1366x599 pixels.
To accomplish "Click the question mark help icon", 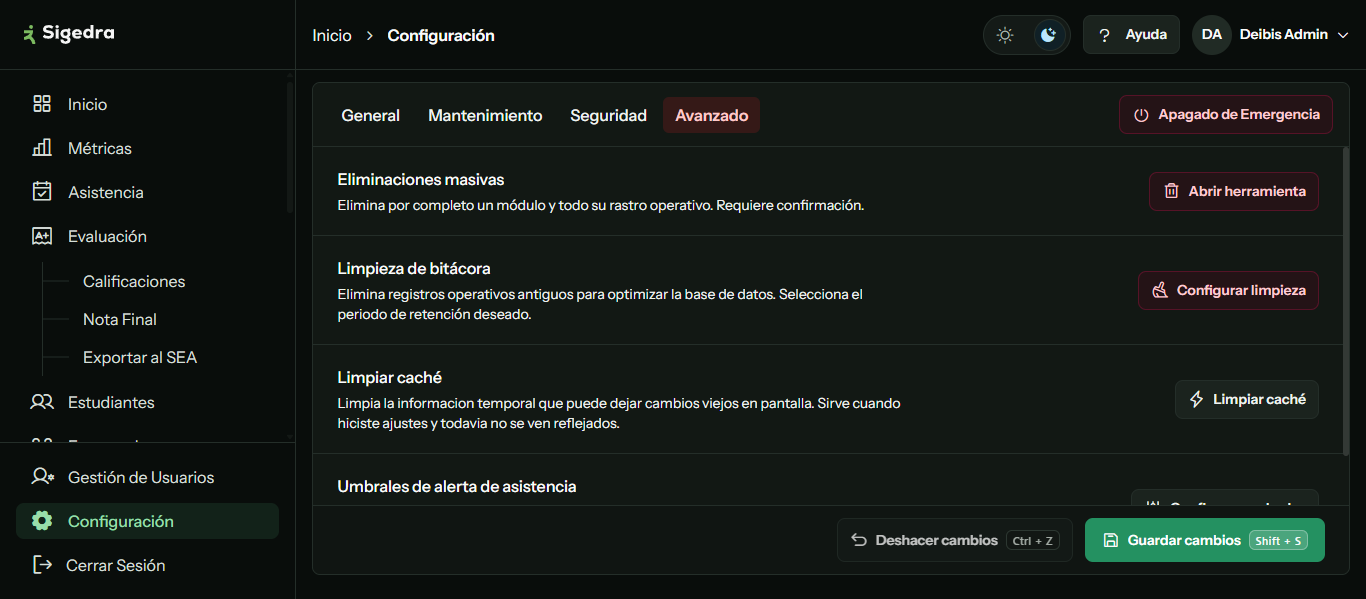I will click(x=1104, y=35).
